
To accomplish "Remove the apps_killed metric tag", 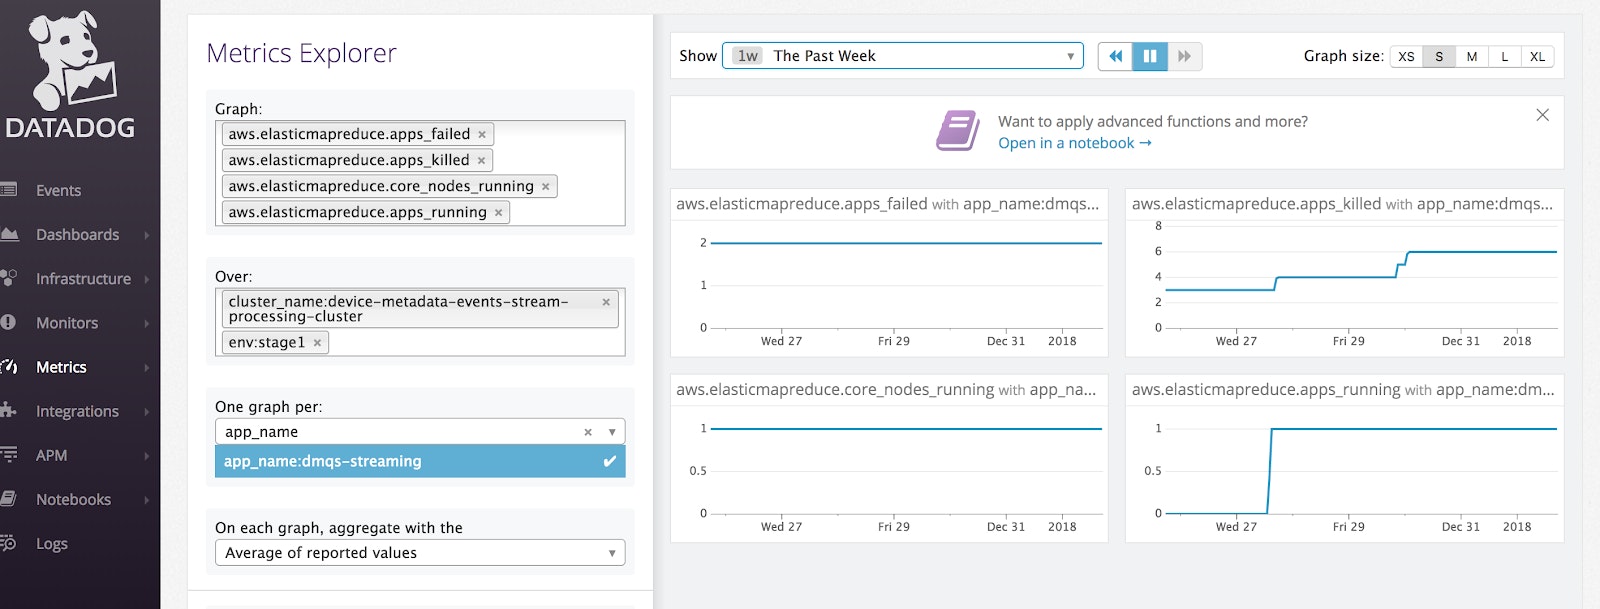I will click(x=481, y=161).
